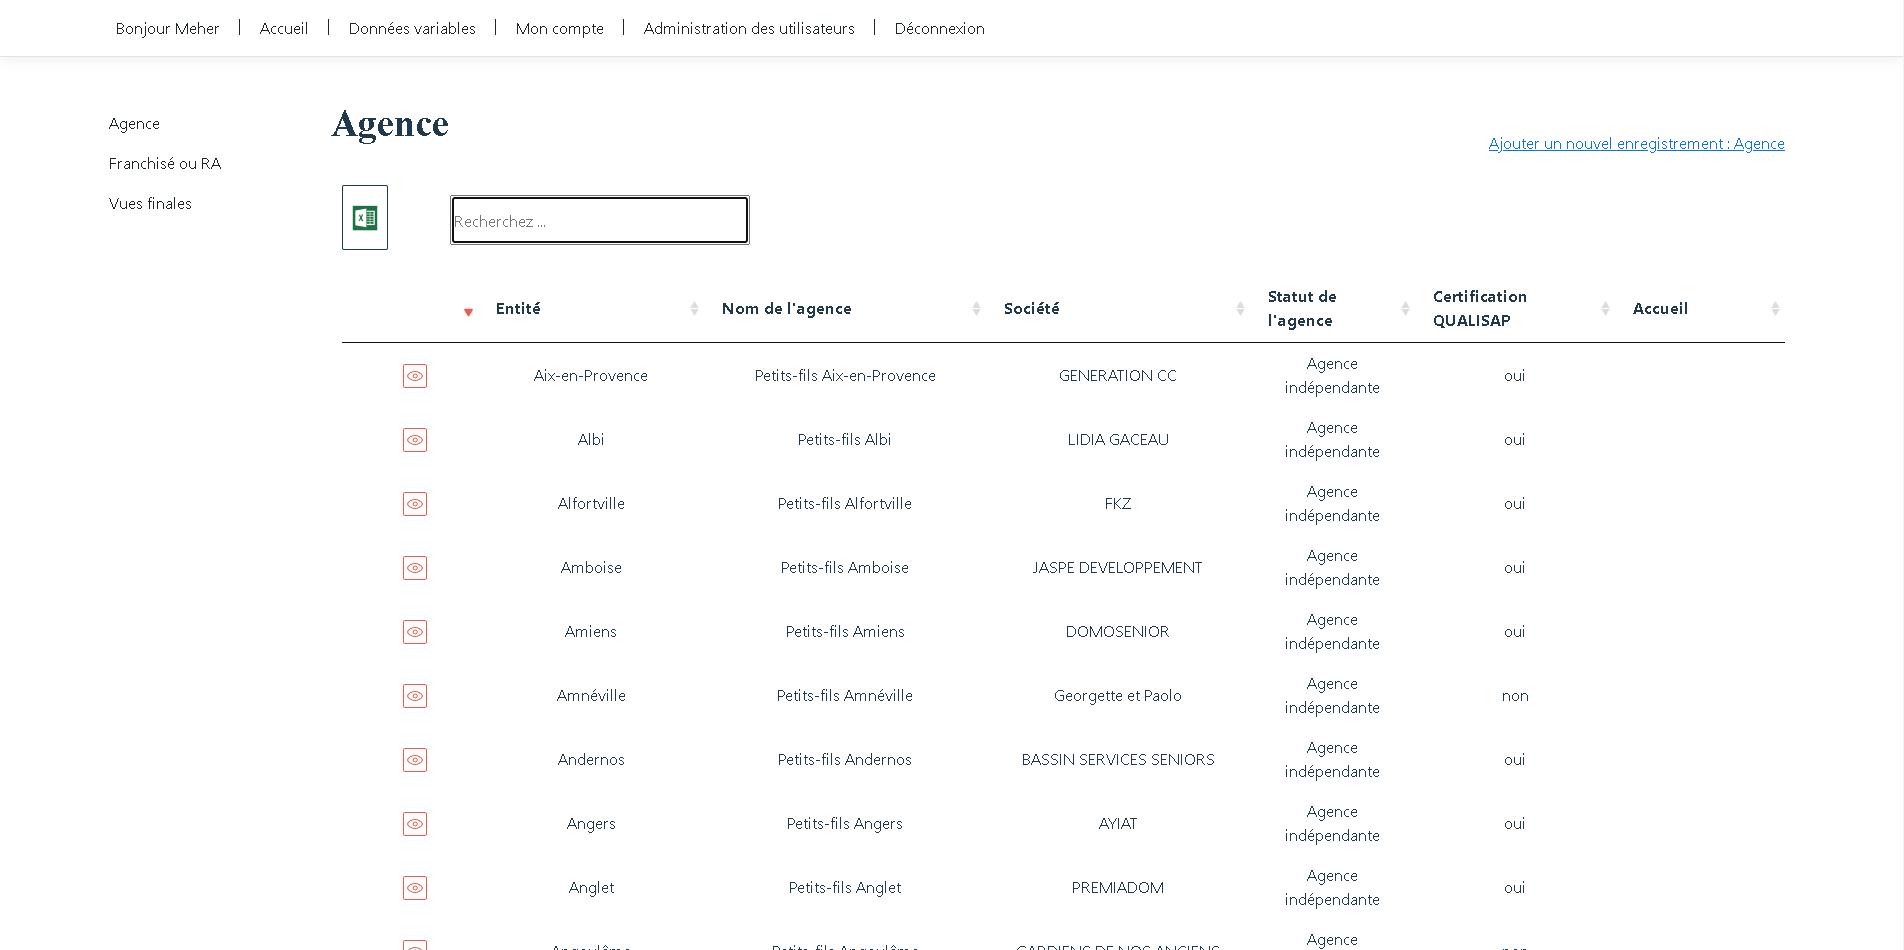
Task: Open the Andernos row eye icon
Action: [415, 760]
